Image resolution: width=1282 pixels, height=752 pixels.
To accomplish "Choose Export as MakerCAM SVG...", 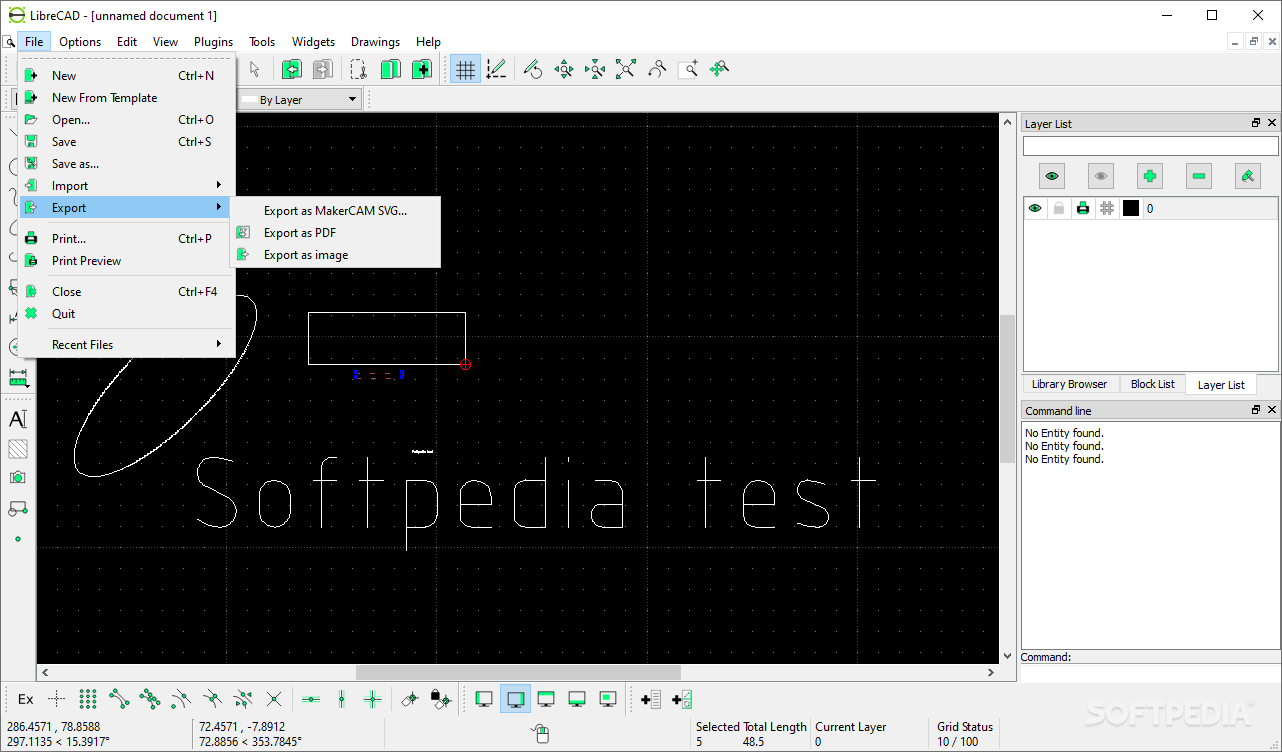I will coord(335,210).
